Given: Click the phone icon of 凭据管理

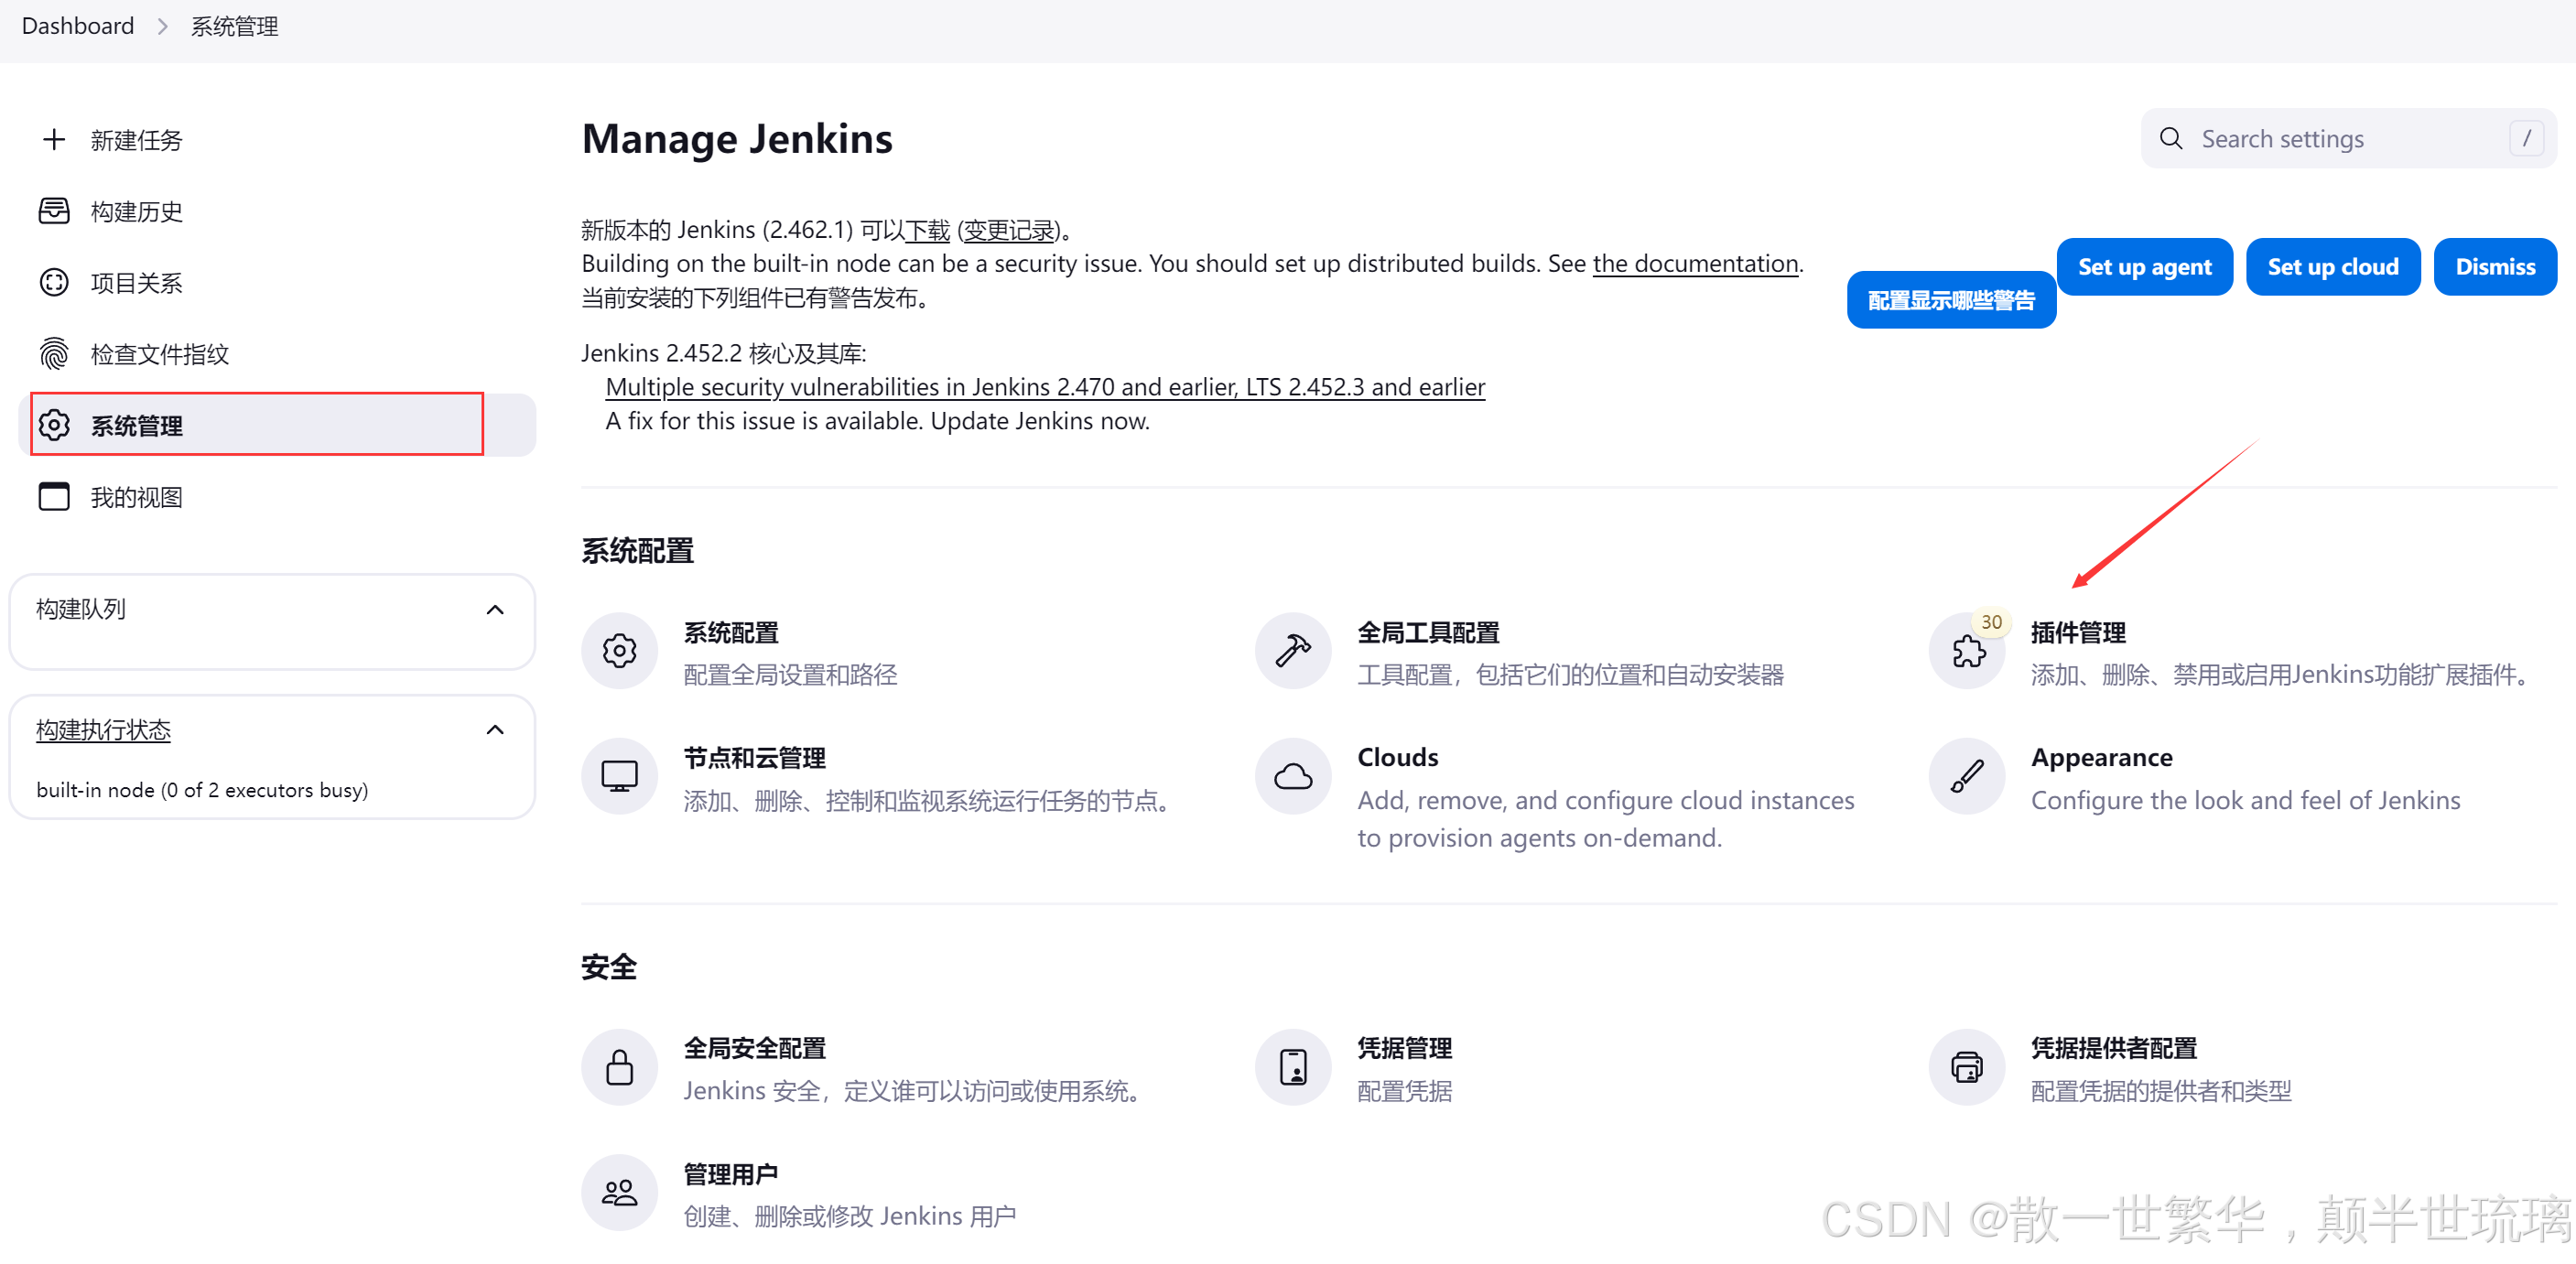Looking at the screenshot, I should (1293, 1067).
